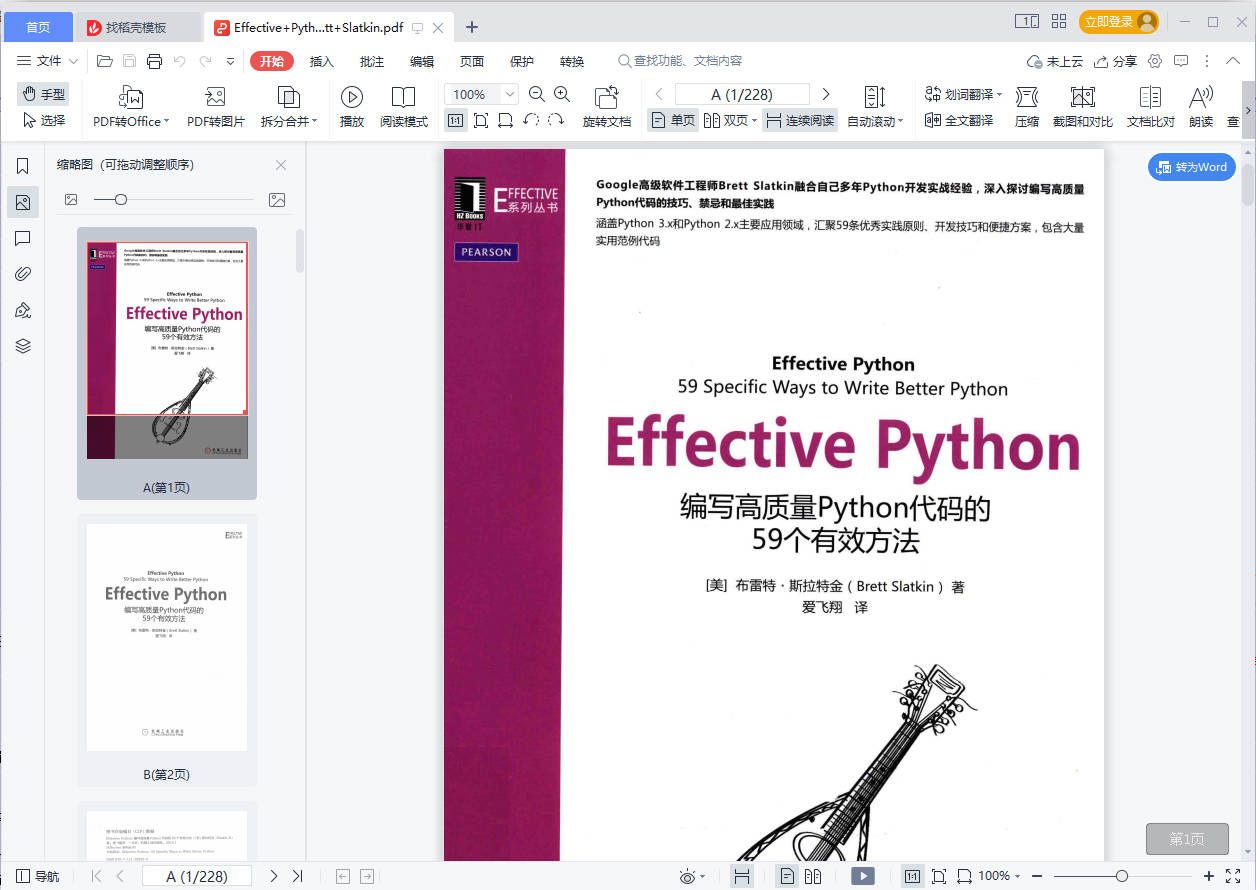The height and width of the screenshot is (890, 1256).
Task: Click the PDF转Office conversion icon
Action: pyautogui.click(x=131, y=97)
